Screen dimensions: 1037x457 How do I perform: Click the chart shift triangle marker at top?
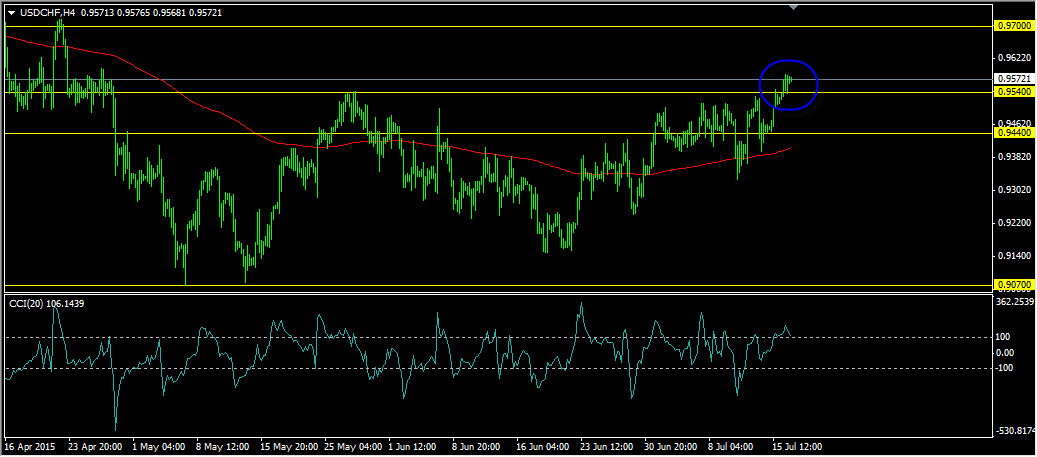coord(794,7)
